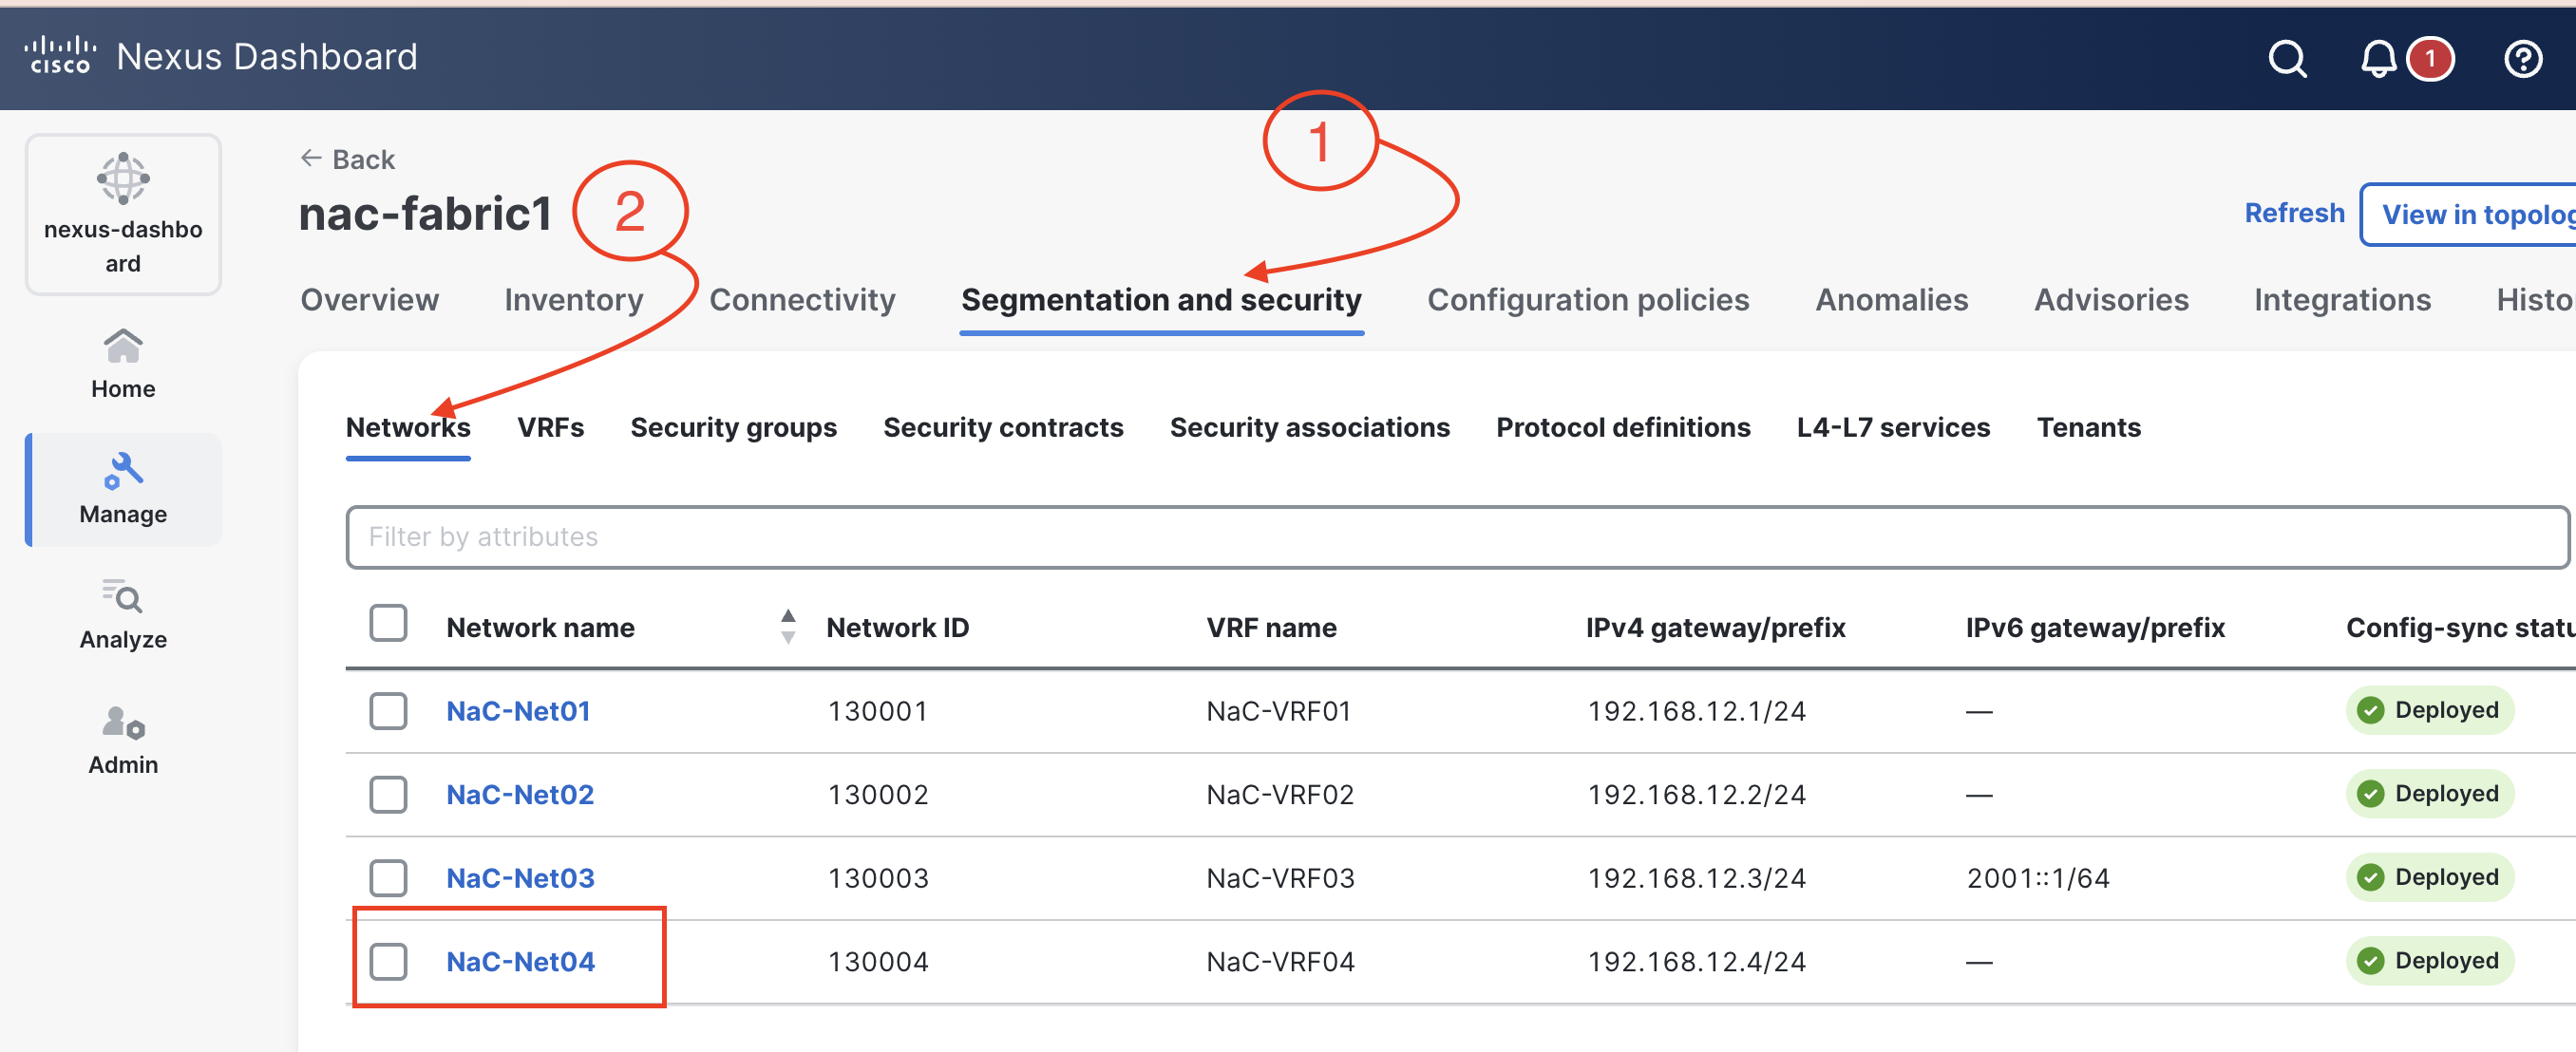The height and width of the screenshot is (1052, 2576).
Task: Select the nexus-dashboard cluster globe icon
Action: tap(123, 178)
